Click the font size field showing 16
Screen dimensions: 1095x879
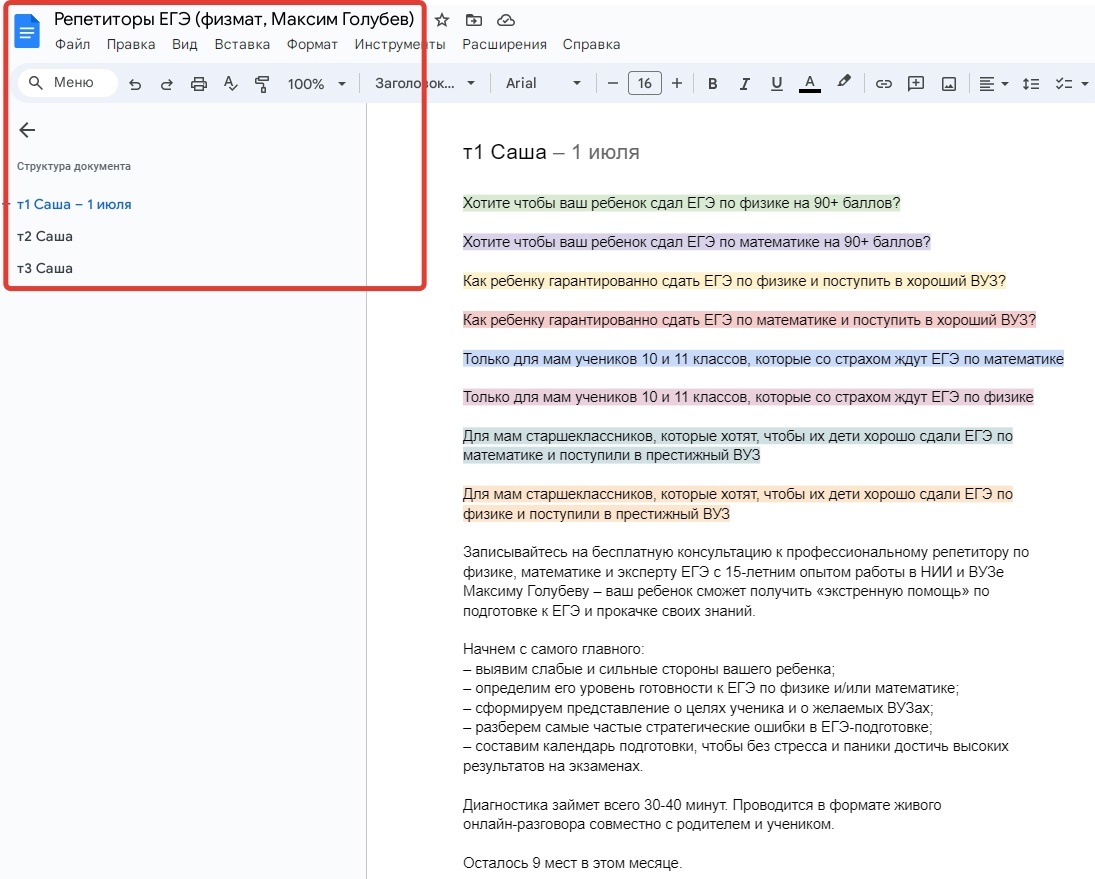tap(645, 84)
